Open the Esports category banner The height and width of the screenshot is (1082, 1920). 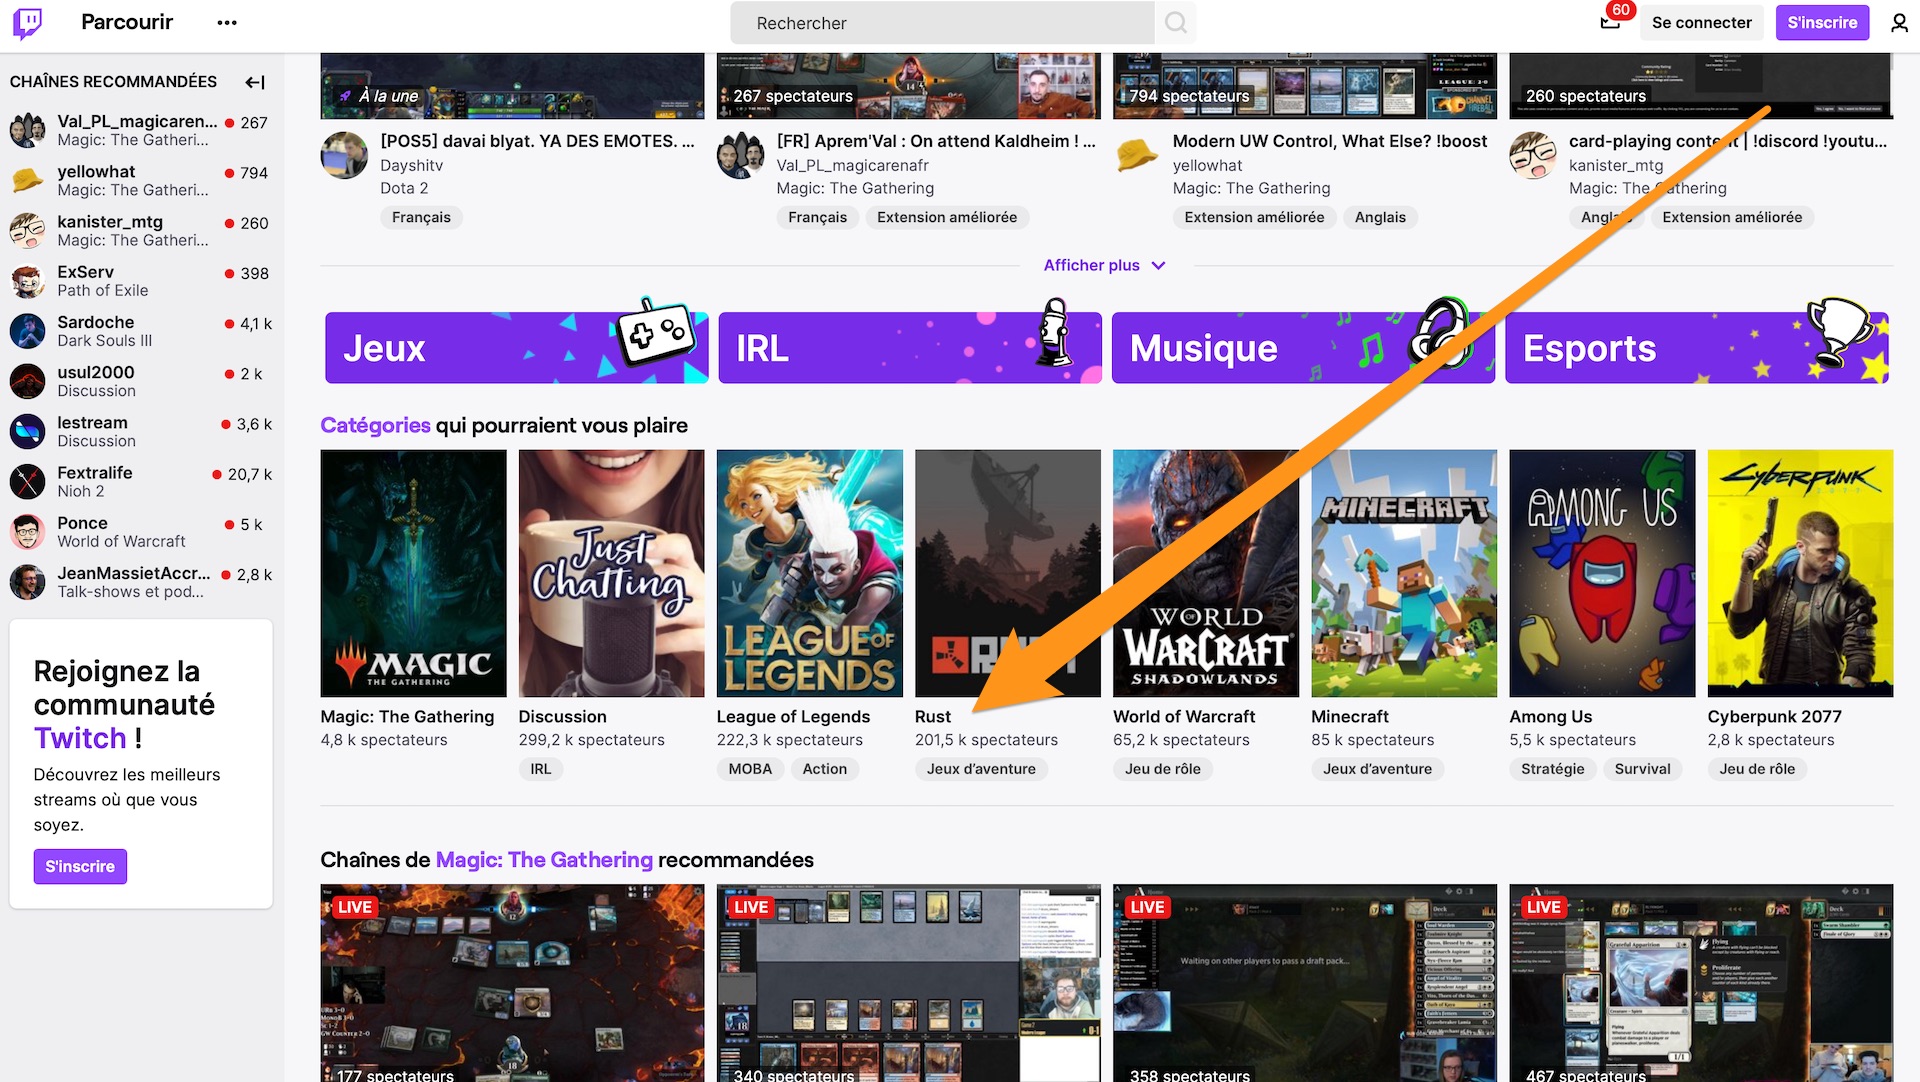tap(1697, 348)
